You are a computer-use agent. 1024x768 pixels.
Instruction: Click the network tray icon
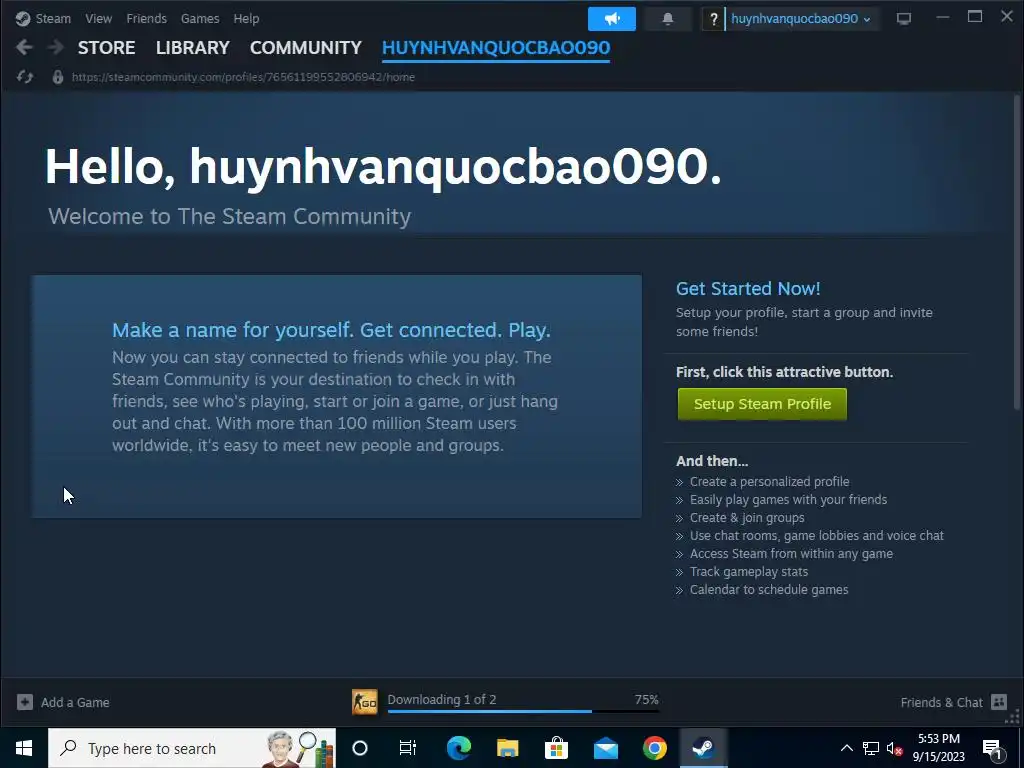(x=871, y=748)
